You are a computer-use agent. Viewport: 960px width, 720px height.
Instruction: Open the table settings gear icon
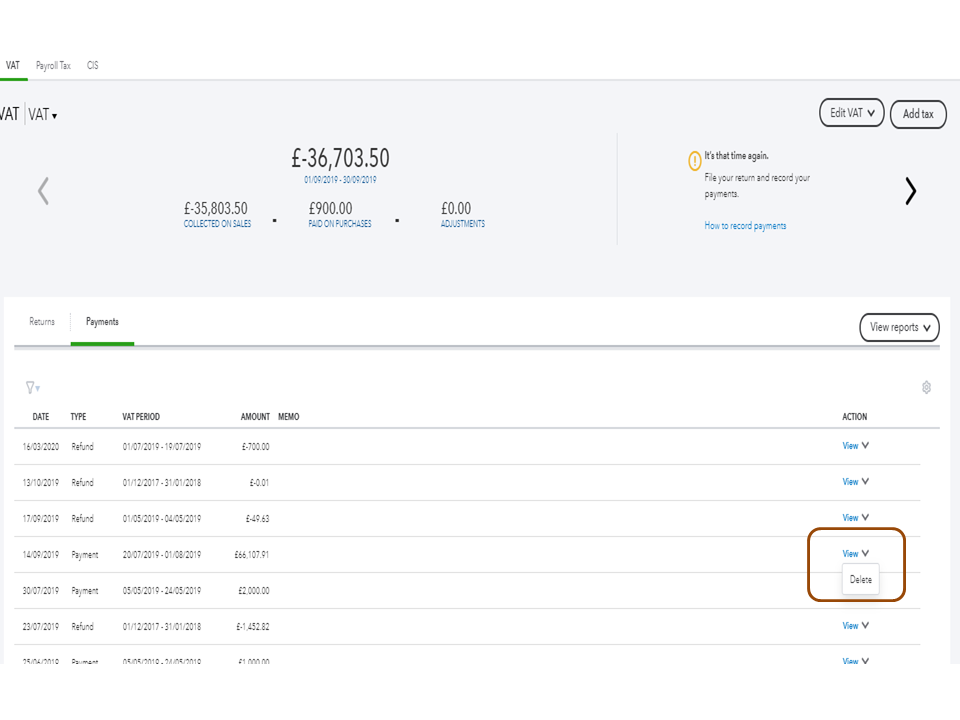coord(926,387)
